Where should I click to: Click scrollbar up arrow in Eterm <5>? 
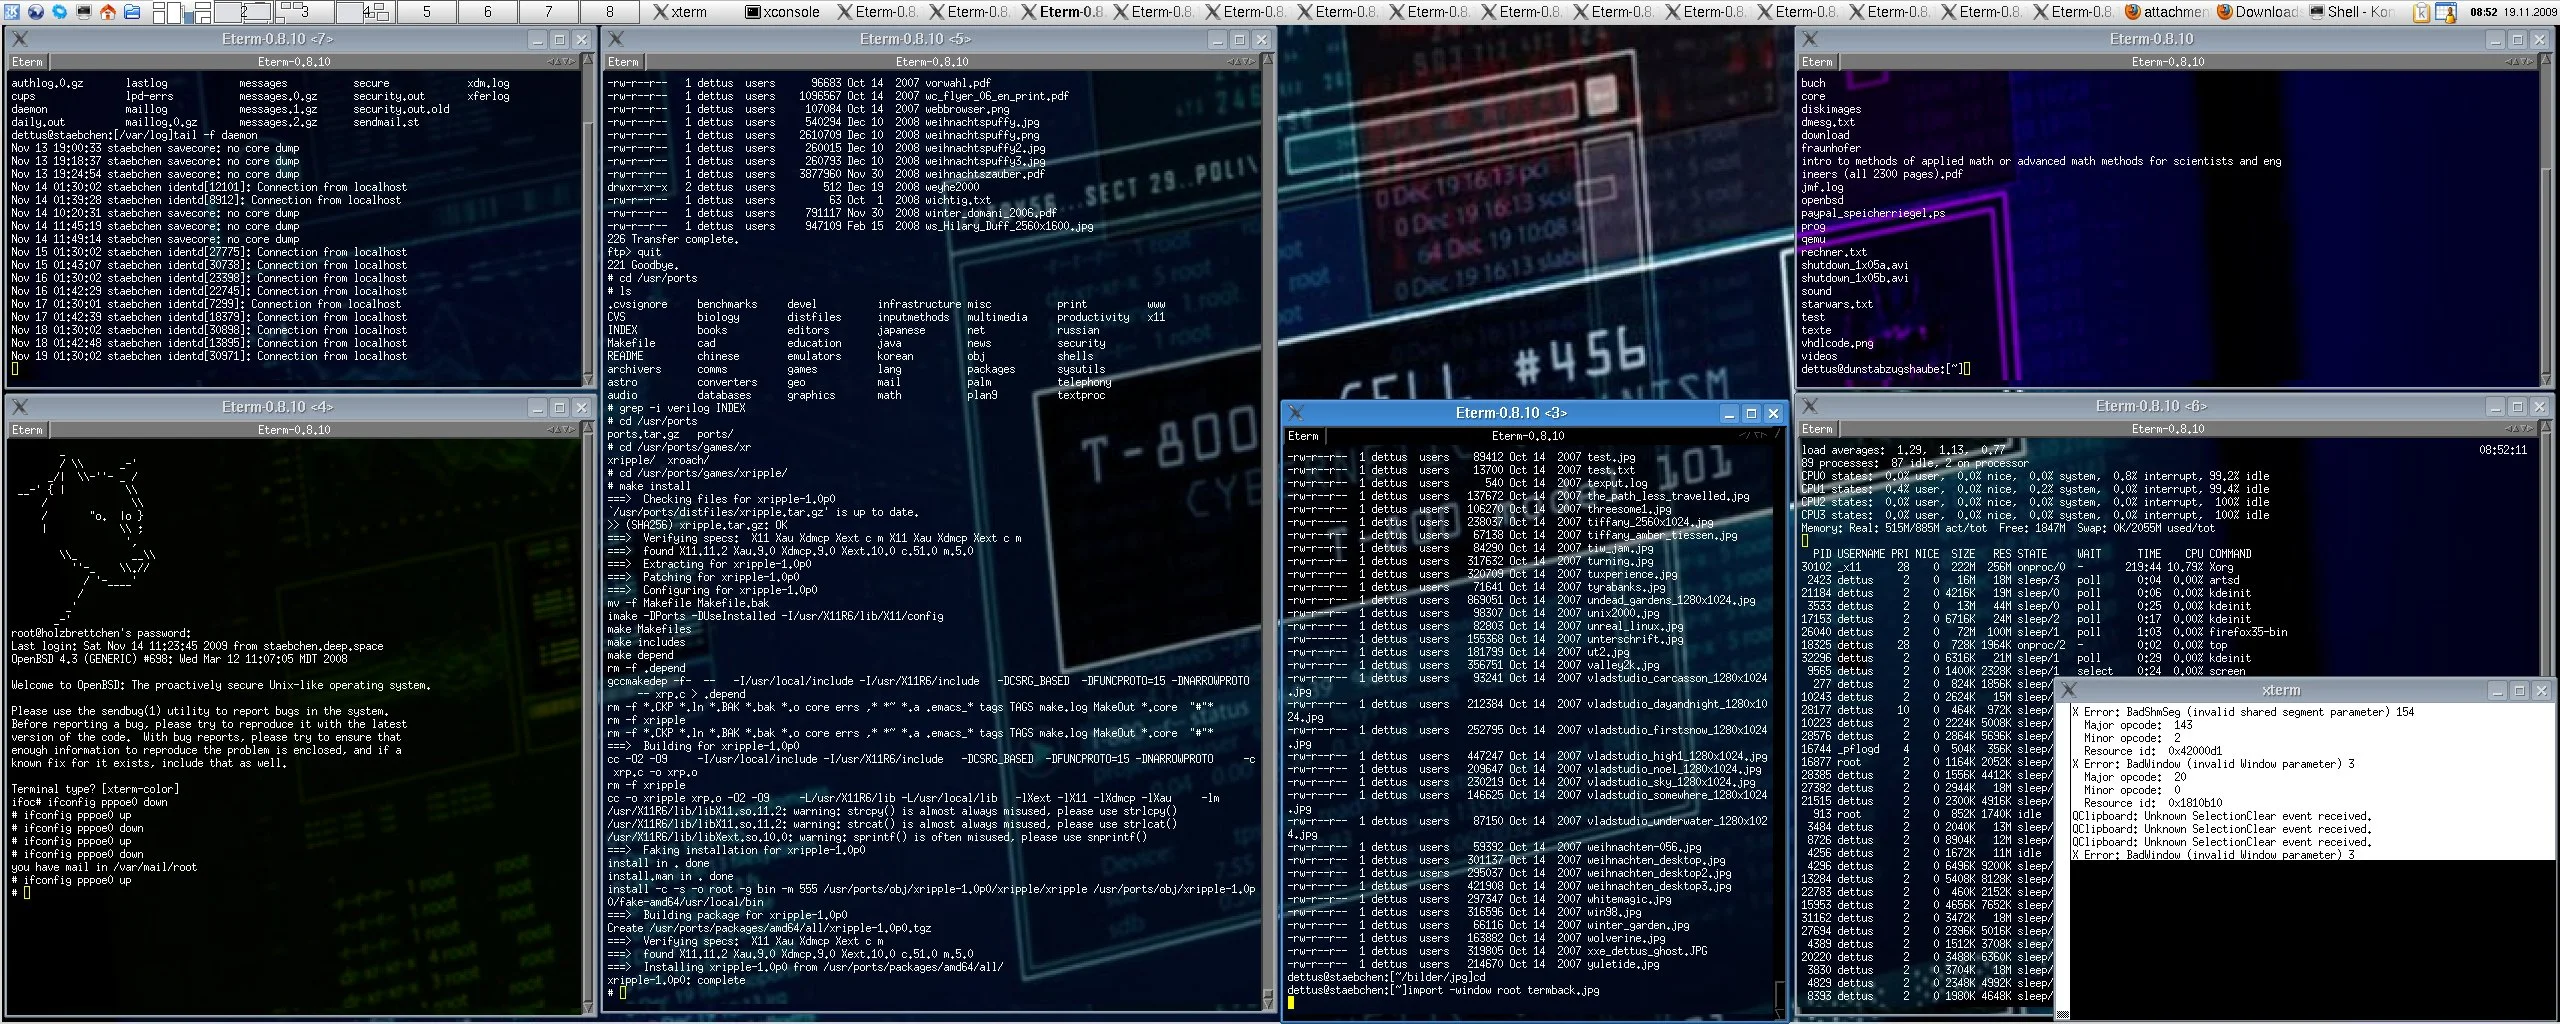click(x=1269, y=61)
